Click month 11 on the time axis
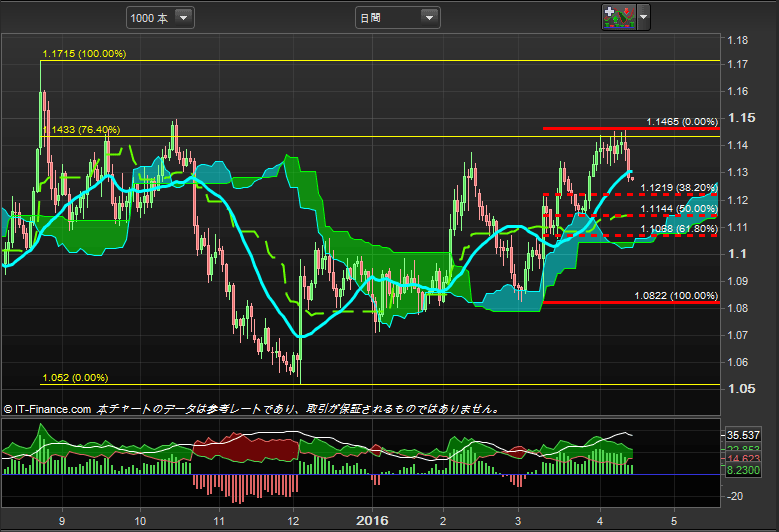Viewport: 779px width, 532px height. click(219, 521)
